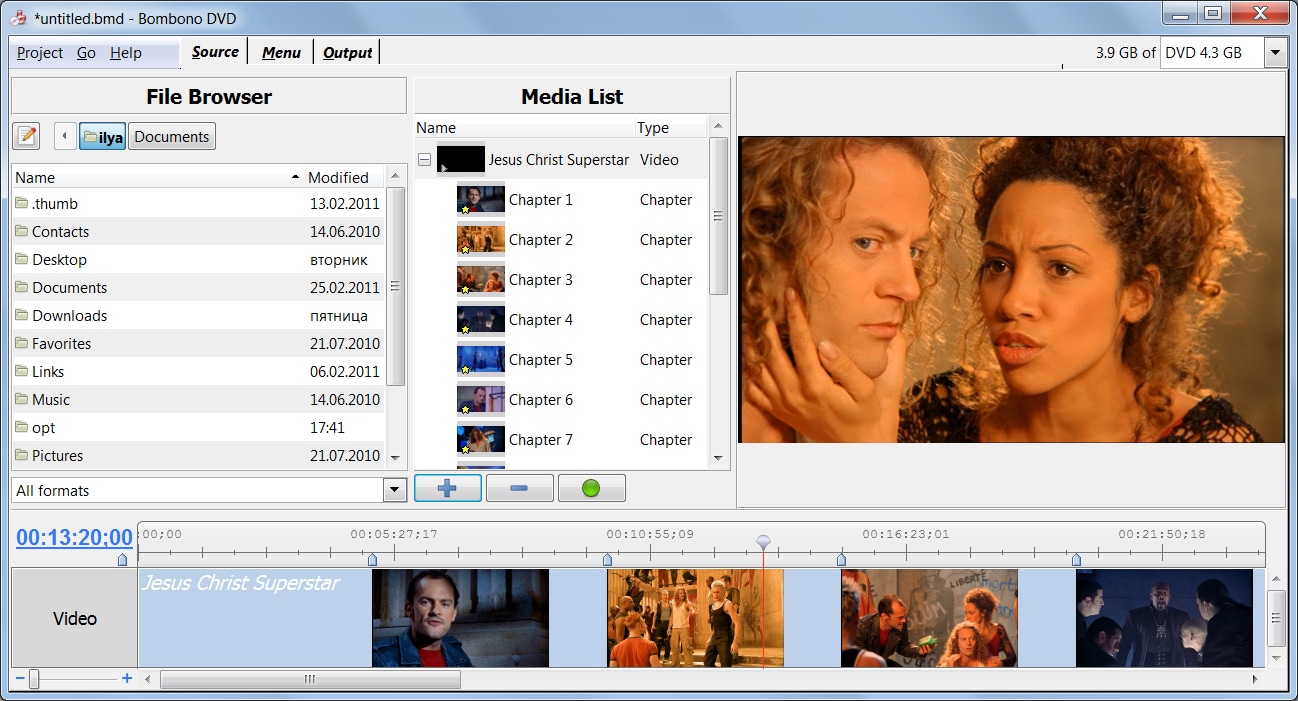This screenshot has height=701, width=1298.
Task: Open the DVD 4.3 GB size dropdown
Action: pyautogui.click(x=1275, y=53)
